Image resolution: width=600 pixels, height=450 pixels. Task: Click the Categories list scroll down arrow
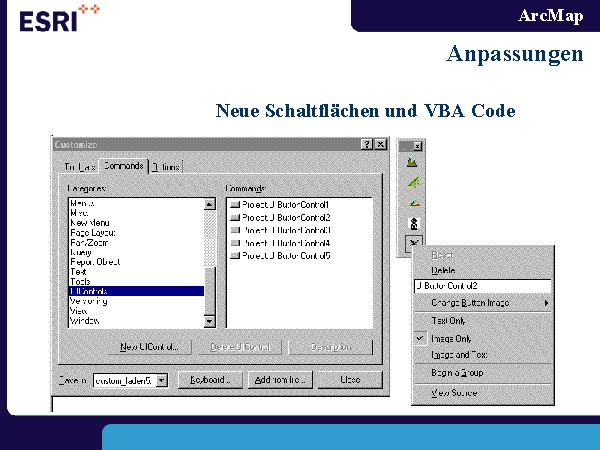click(210, 321)
